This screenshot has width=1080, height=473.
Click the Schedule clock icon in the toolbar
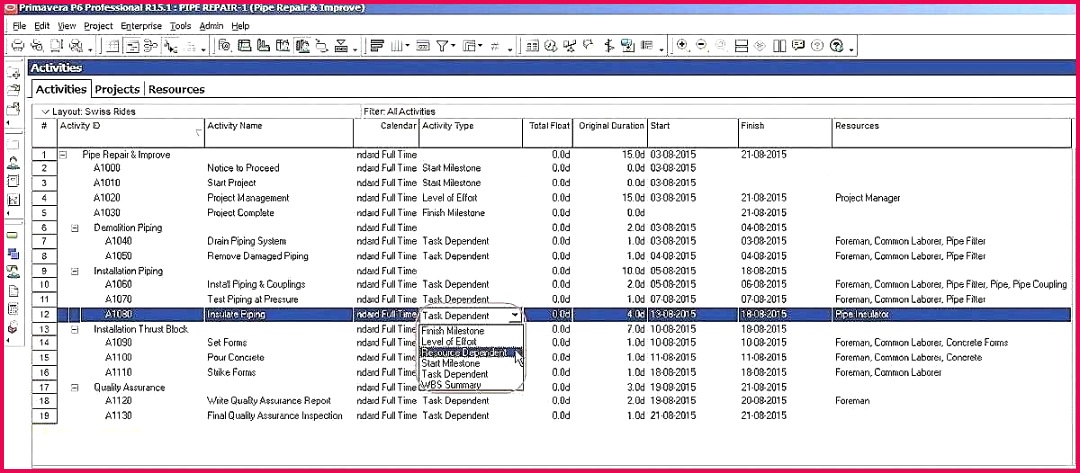tap(550, 46)
